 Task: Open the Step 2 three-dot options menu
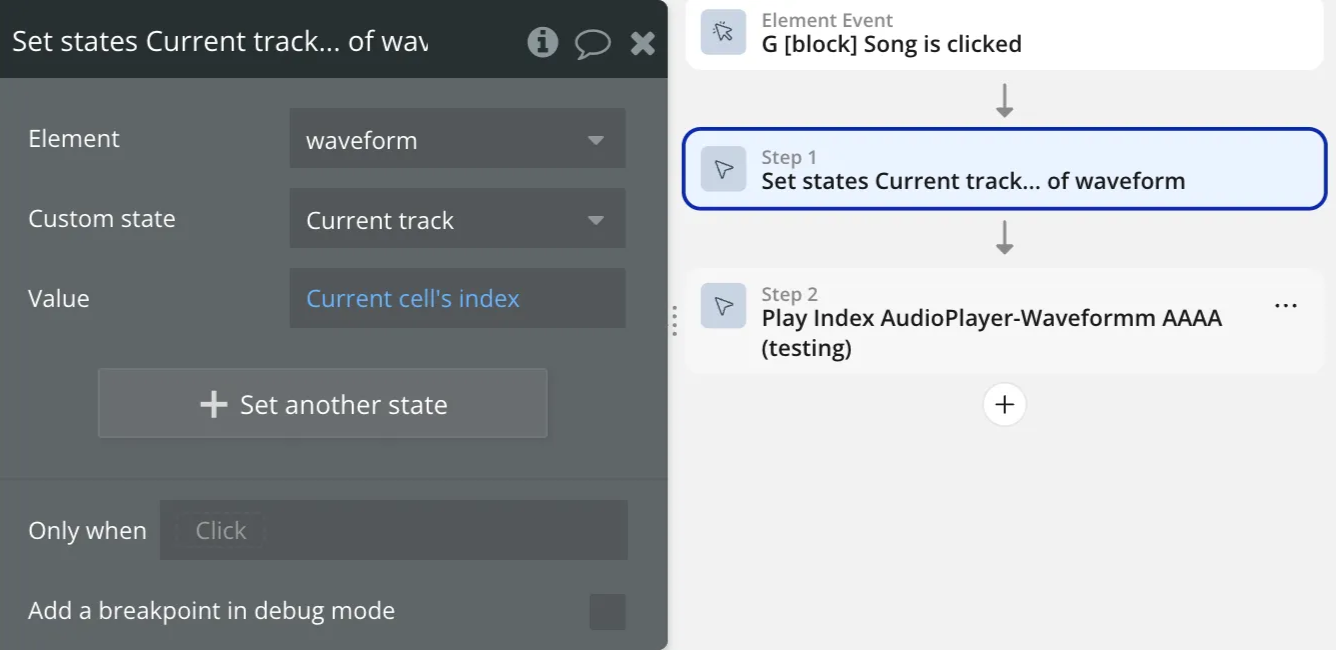coord(1286,306)
